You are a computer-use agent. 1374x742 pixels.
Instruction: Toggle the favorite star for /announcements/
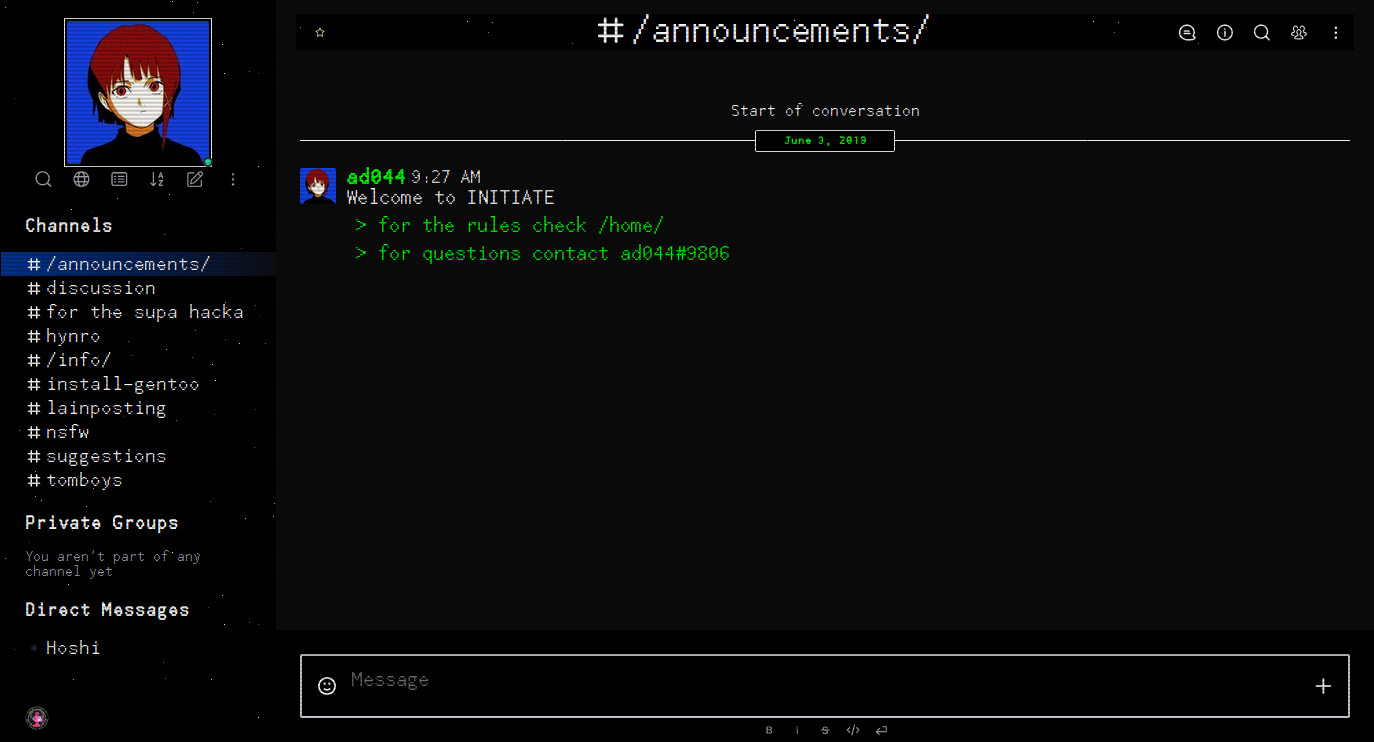320,33
